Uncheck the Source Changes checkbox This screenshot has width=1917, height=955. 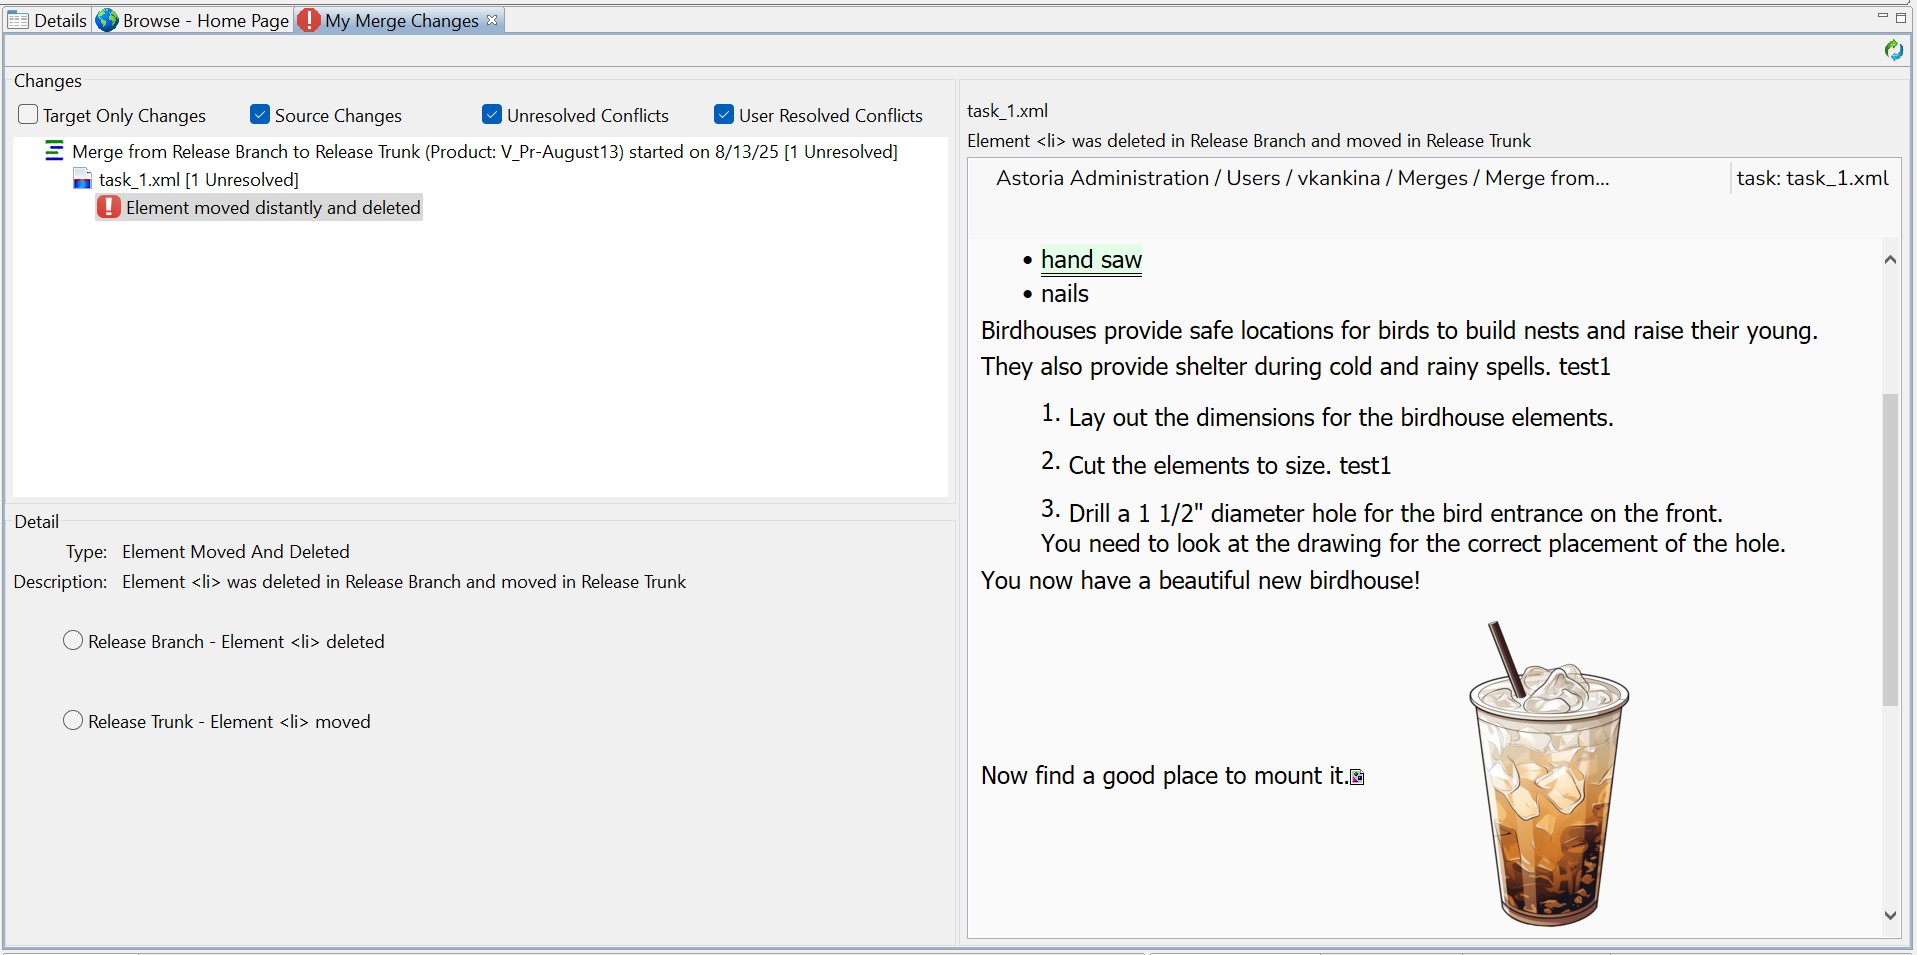[260, 115]
